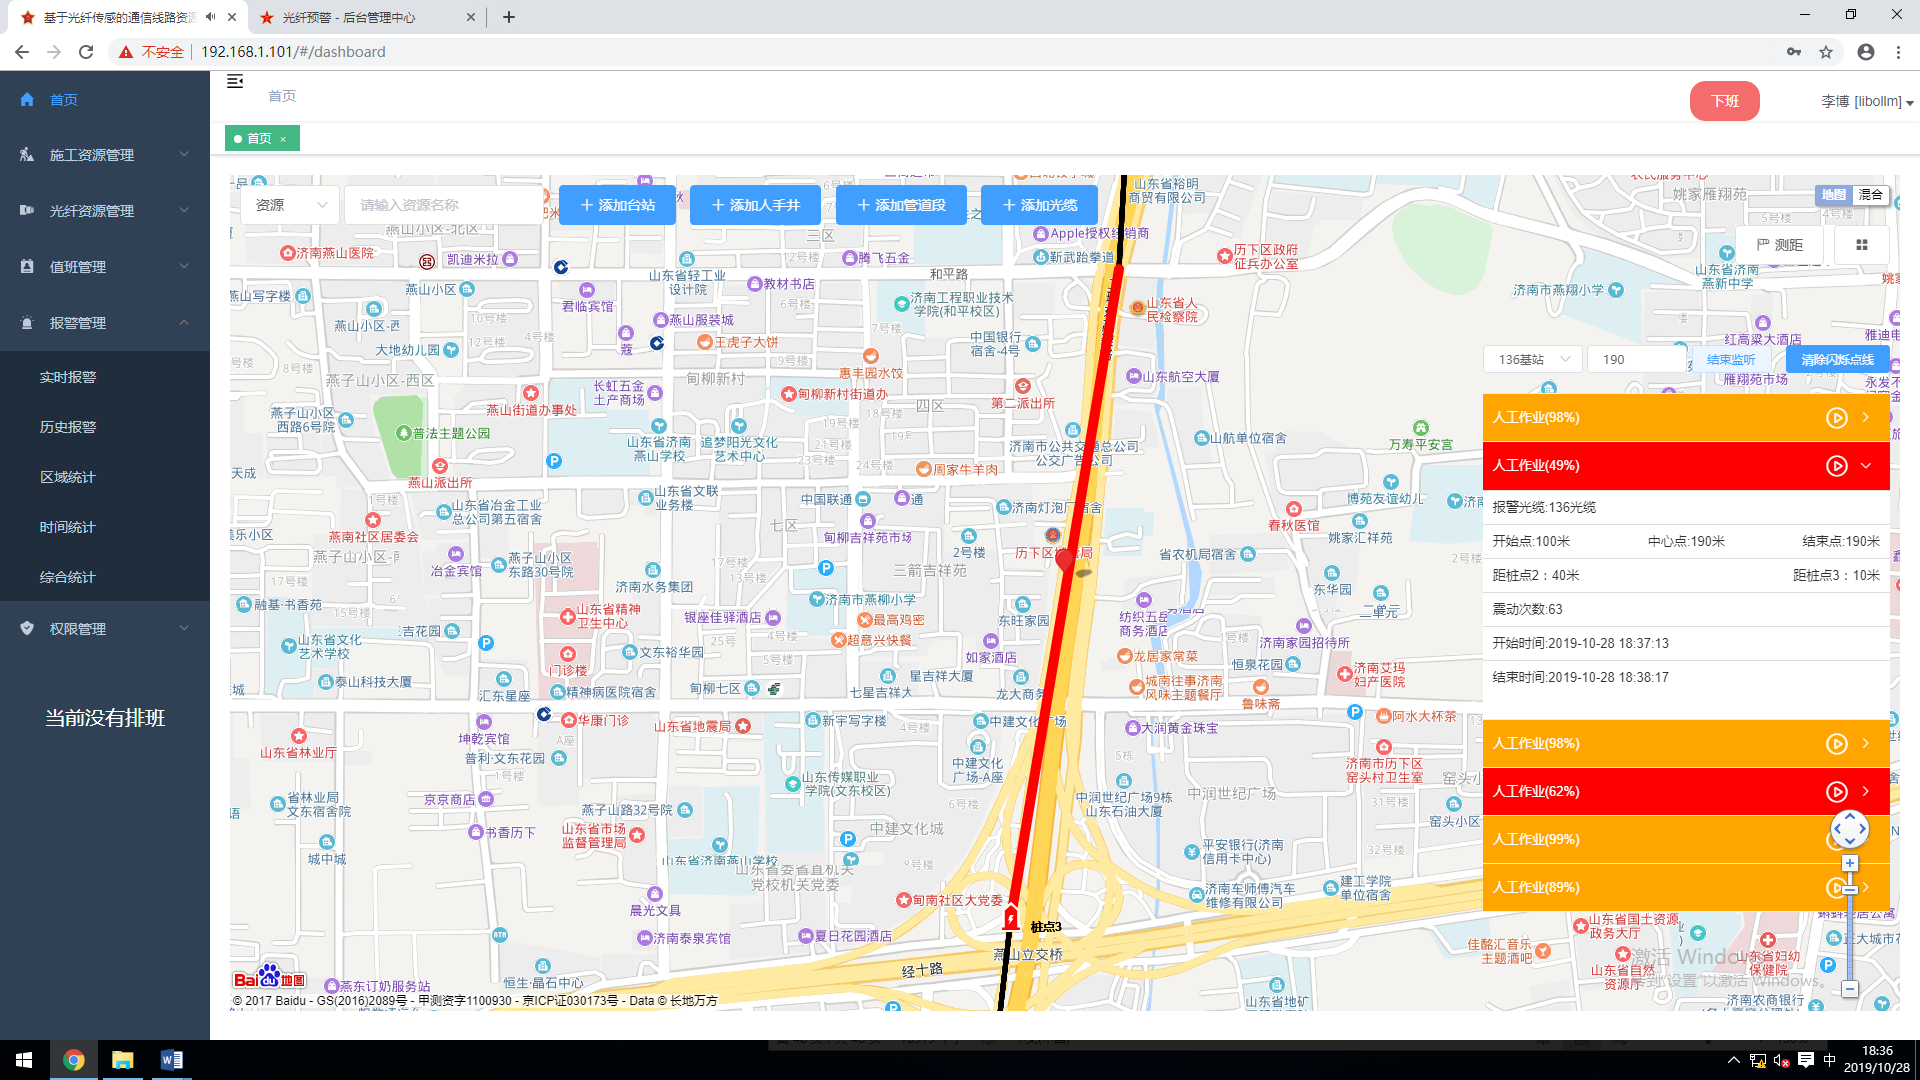Open Windows Start menu
The width and height of the screenshot is (1920, 1080).
coord(24,1060)
